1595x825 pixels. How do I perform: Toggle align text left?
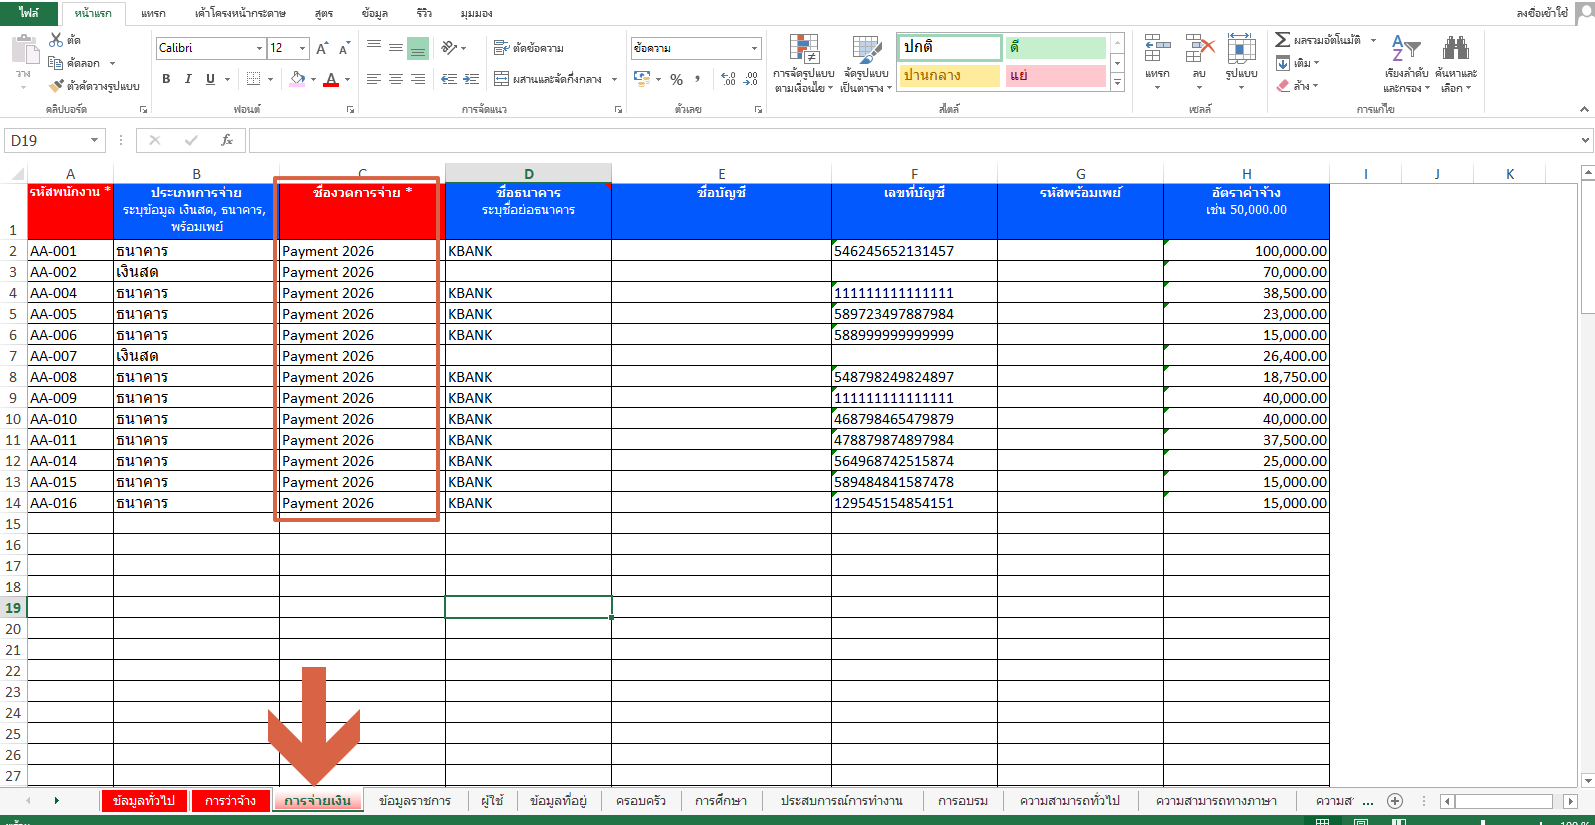click(374, 79)
